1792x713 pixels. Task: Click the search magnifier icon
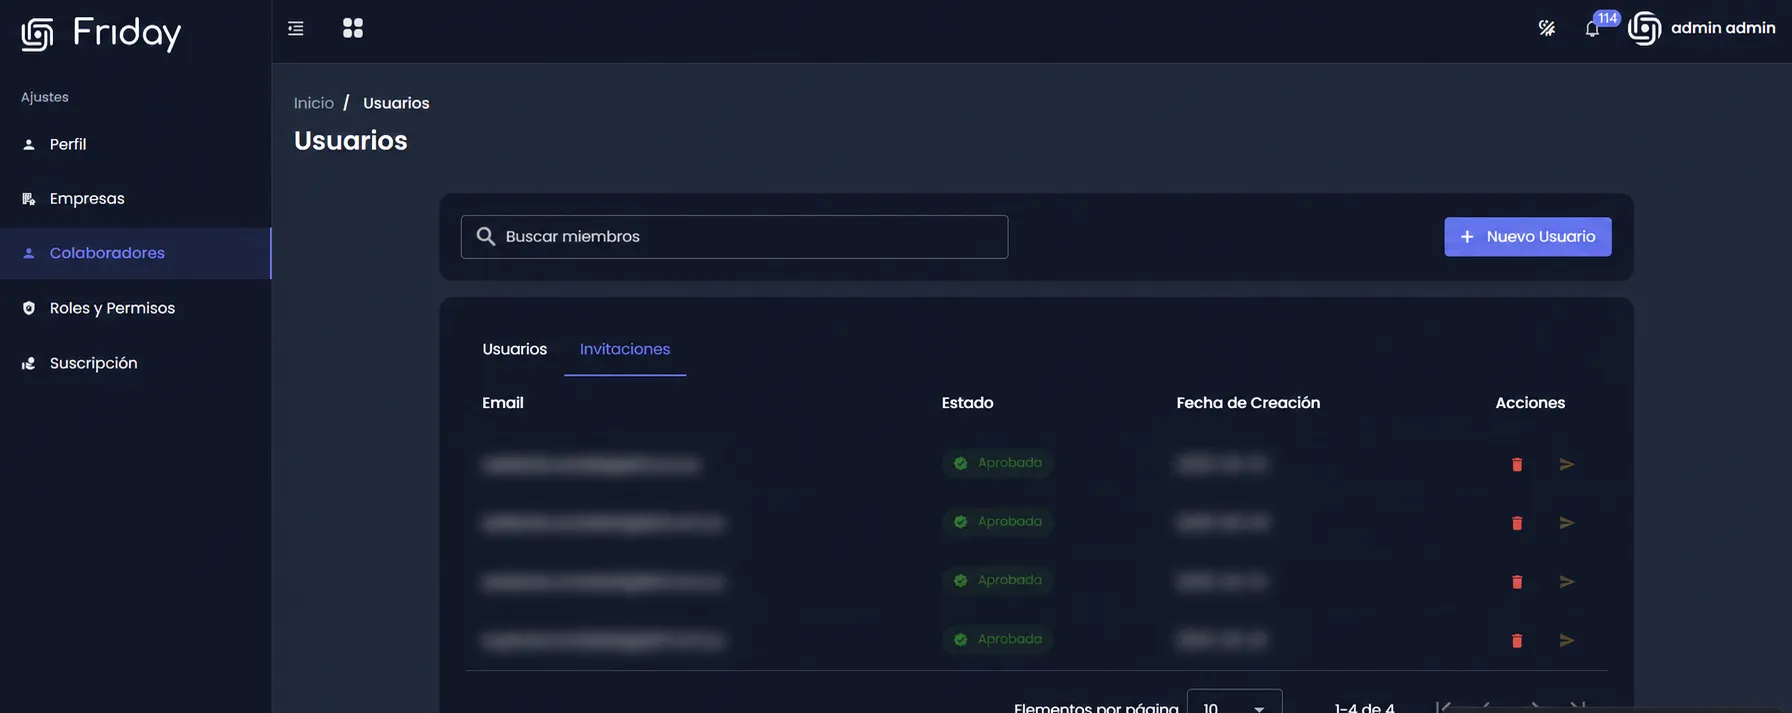[x=486, y=237]
